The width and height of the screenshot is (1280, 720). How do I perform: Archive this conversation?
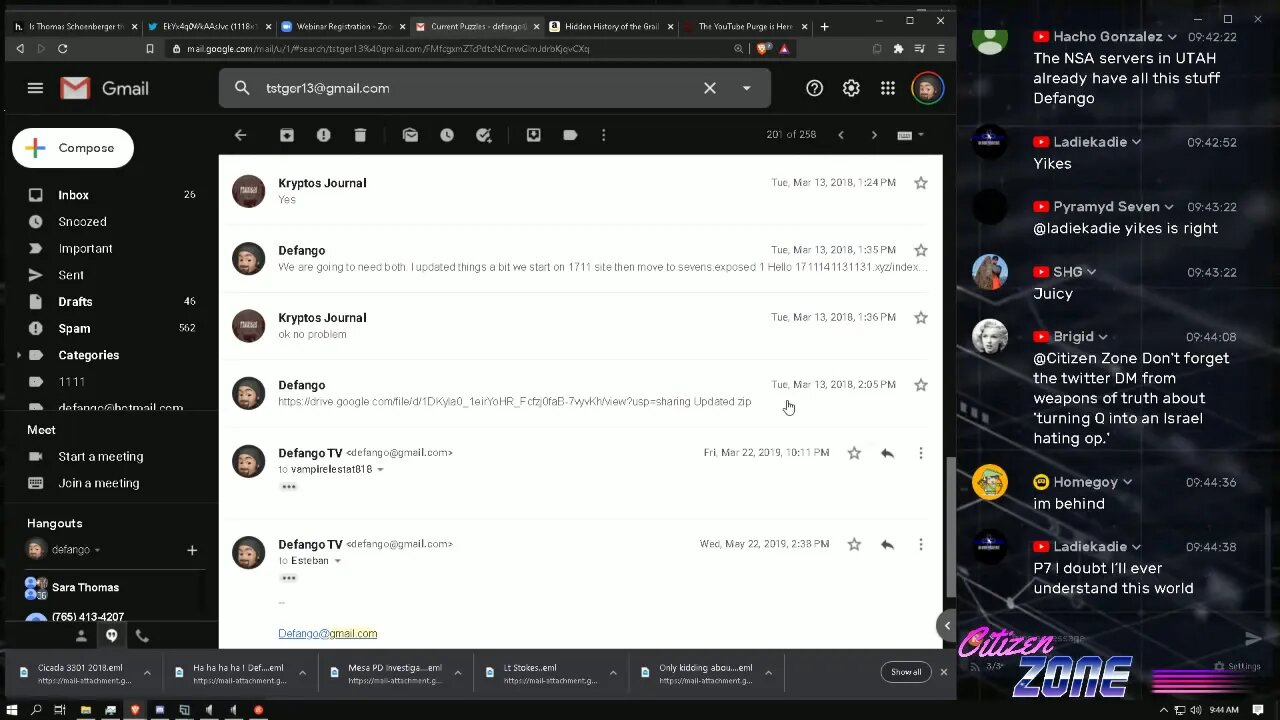[287, 135]
